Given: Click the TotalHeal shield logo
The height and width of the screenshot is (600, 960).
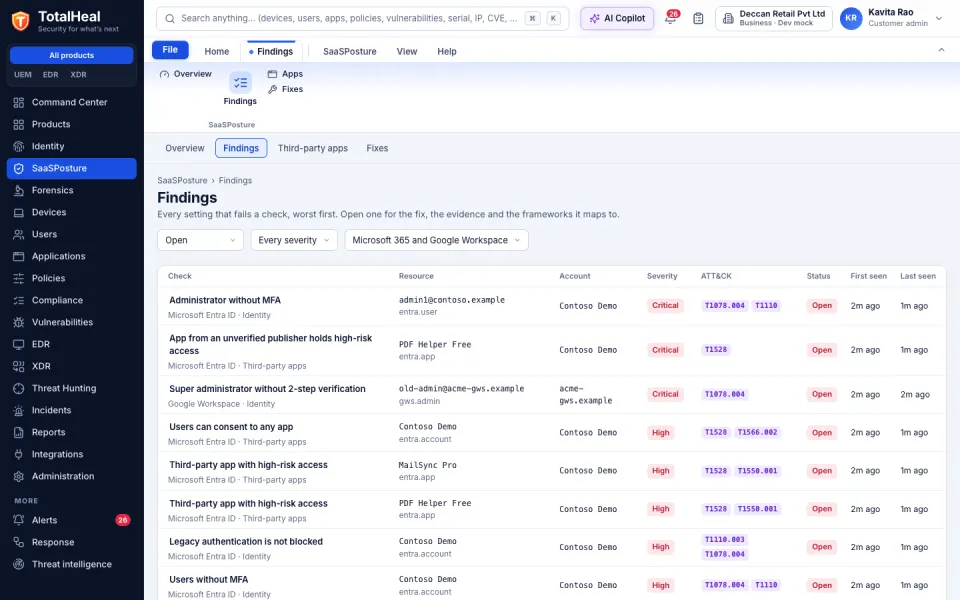Looking at the screenshot, I should tap(20, 21).
